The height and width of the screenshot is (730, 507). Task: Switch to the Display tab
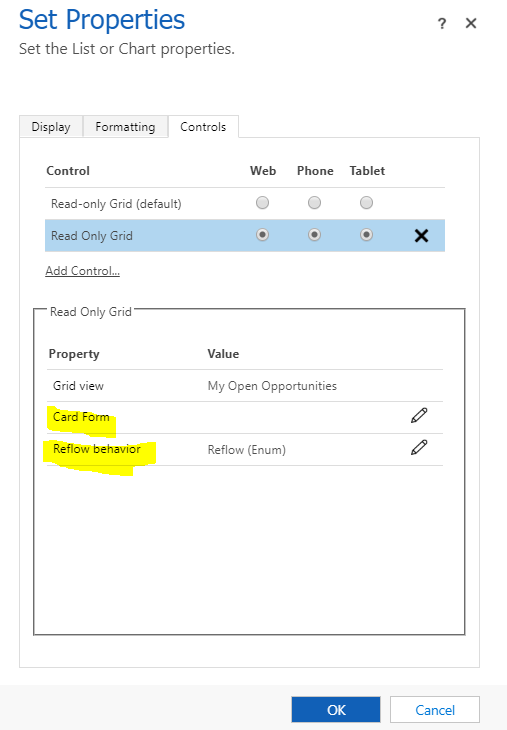[51, 127]
